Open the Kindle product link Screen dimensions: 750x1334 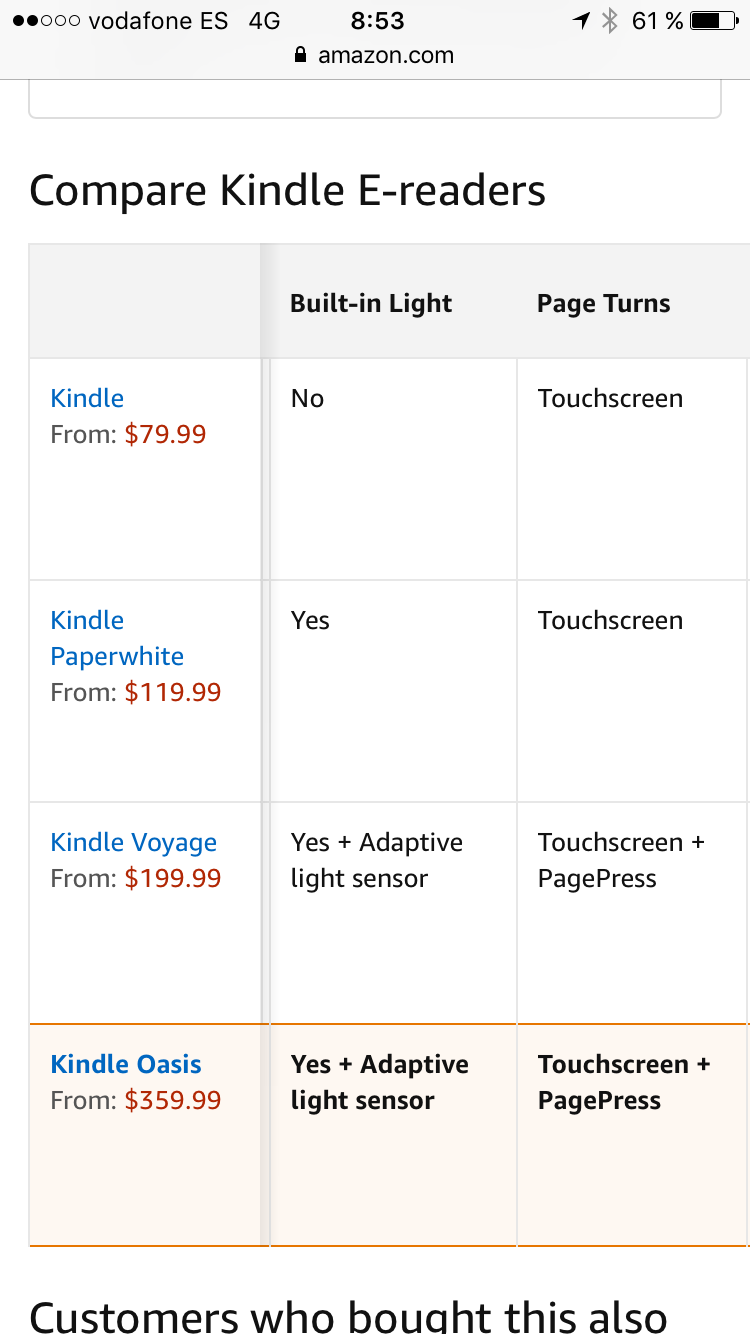[x=87, y=398]
